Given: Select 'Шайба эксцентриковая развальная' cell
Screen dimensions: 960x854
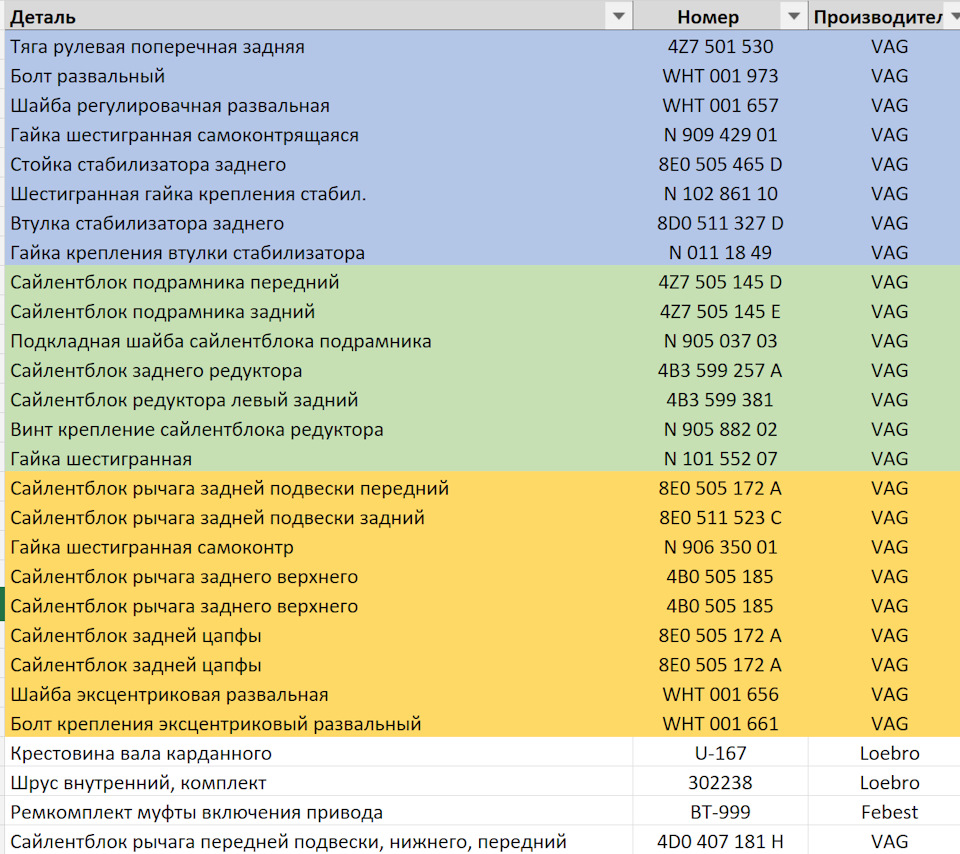Looking at the screenshot, I should click(169, 694).
